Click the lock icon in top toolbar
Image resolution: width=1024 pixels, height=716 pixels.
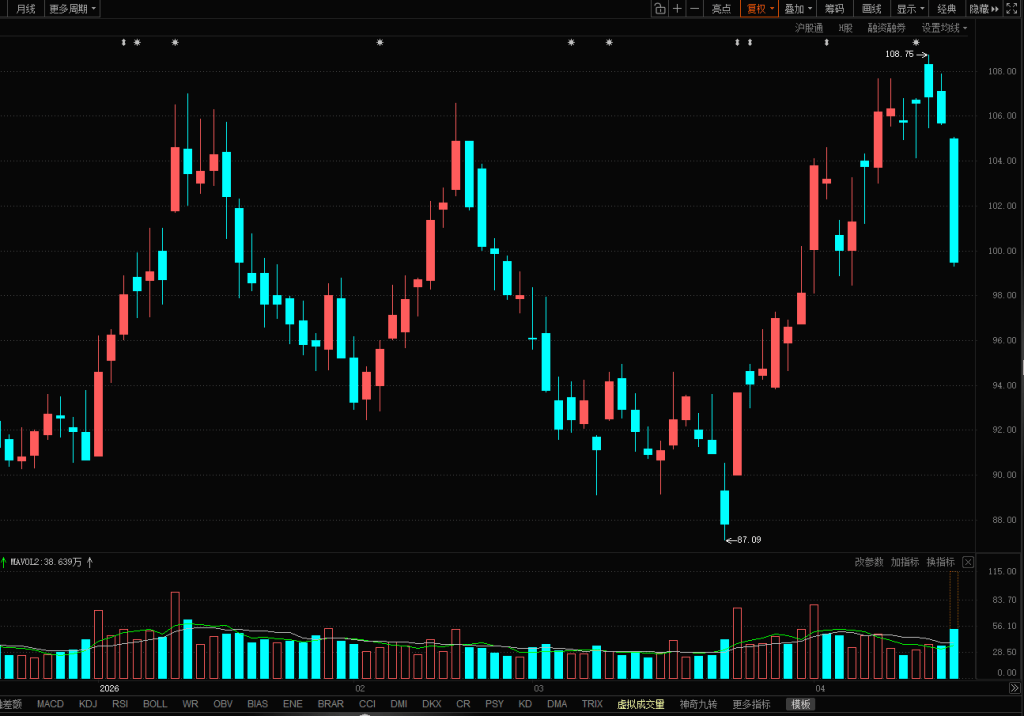660,9
